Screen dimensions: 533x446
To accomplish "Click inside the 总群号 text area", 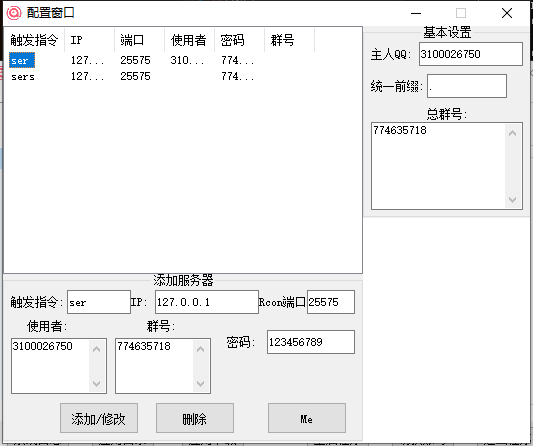I will pos(439,166).
